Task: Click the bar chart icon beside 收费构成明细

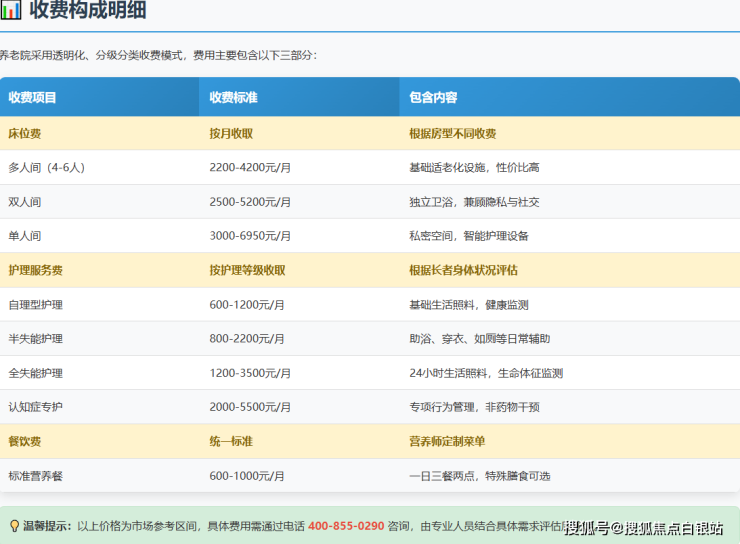Action: (x=10, y=11)
